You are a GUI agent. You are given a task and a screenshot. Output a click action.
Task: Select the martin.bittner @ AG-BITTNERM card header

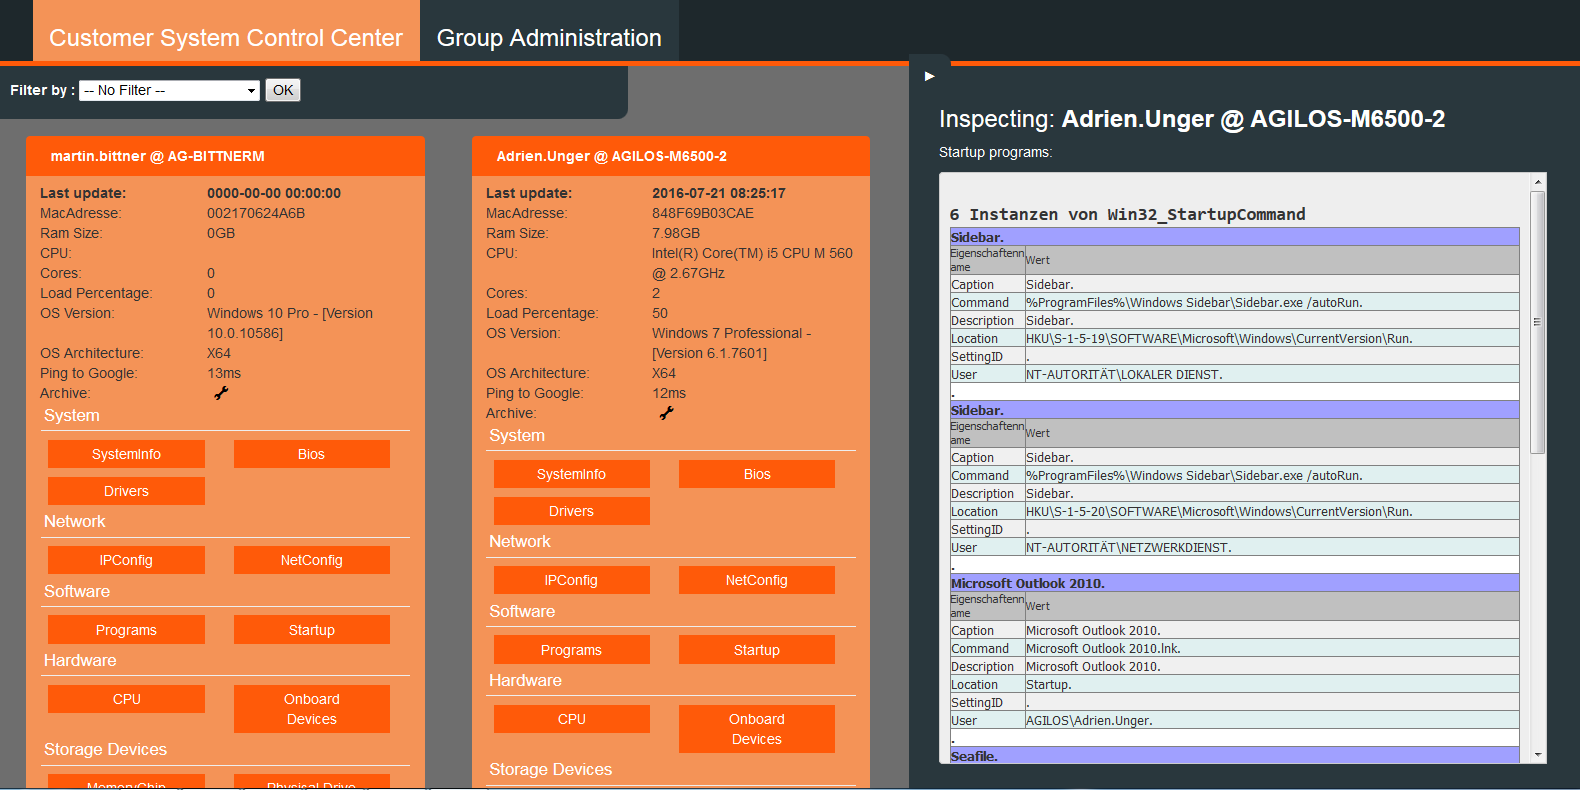226,156
